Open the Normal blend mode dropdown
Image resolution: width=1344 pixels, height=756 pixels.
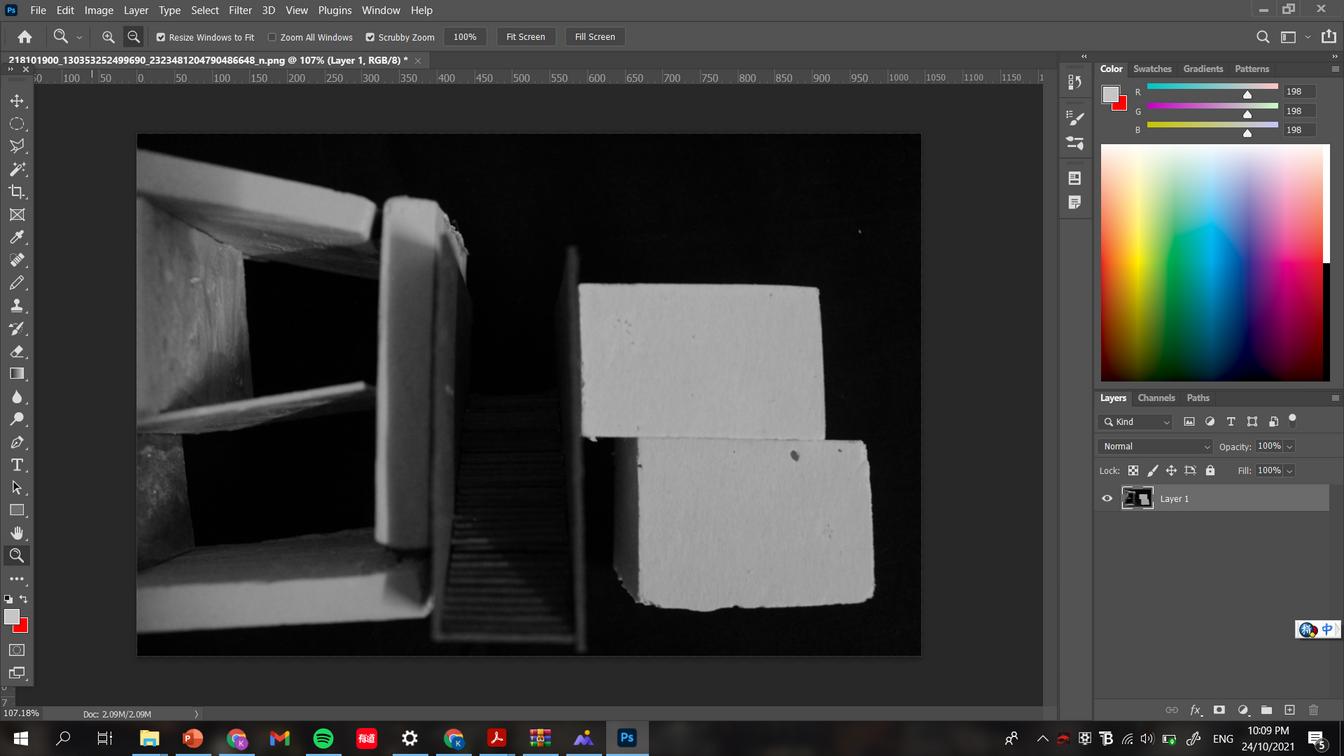click(1155, 446)
